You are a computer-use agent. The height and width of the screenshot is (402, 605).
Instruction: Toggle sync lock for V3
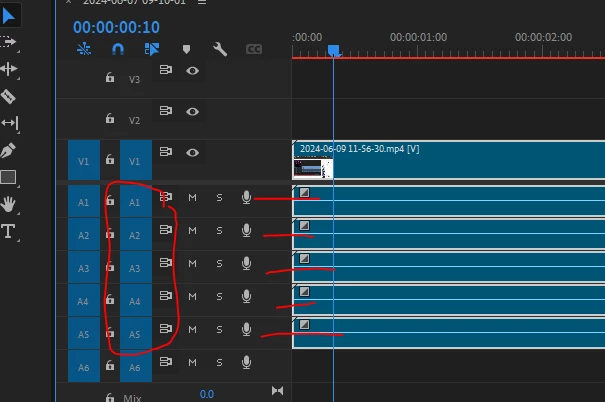[x=166, y=70]
